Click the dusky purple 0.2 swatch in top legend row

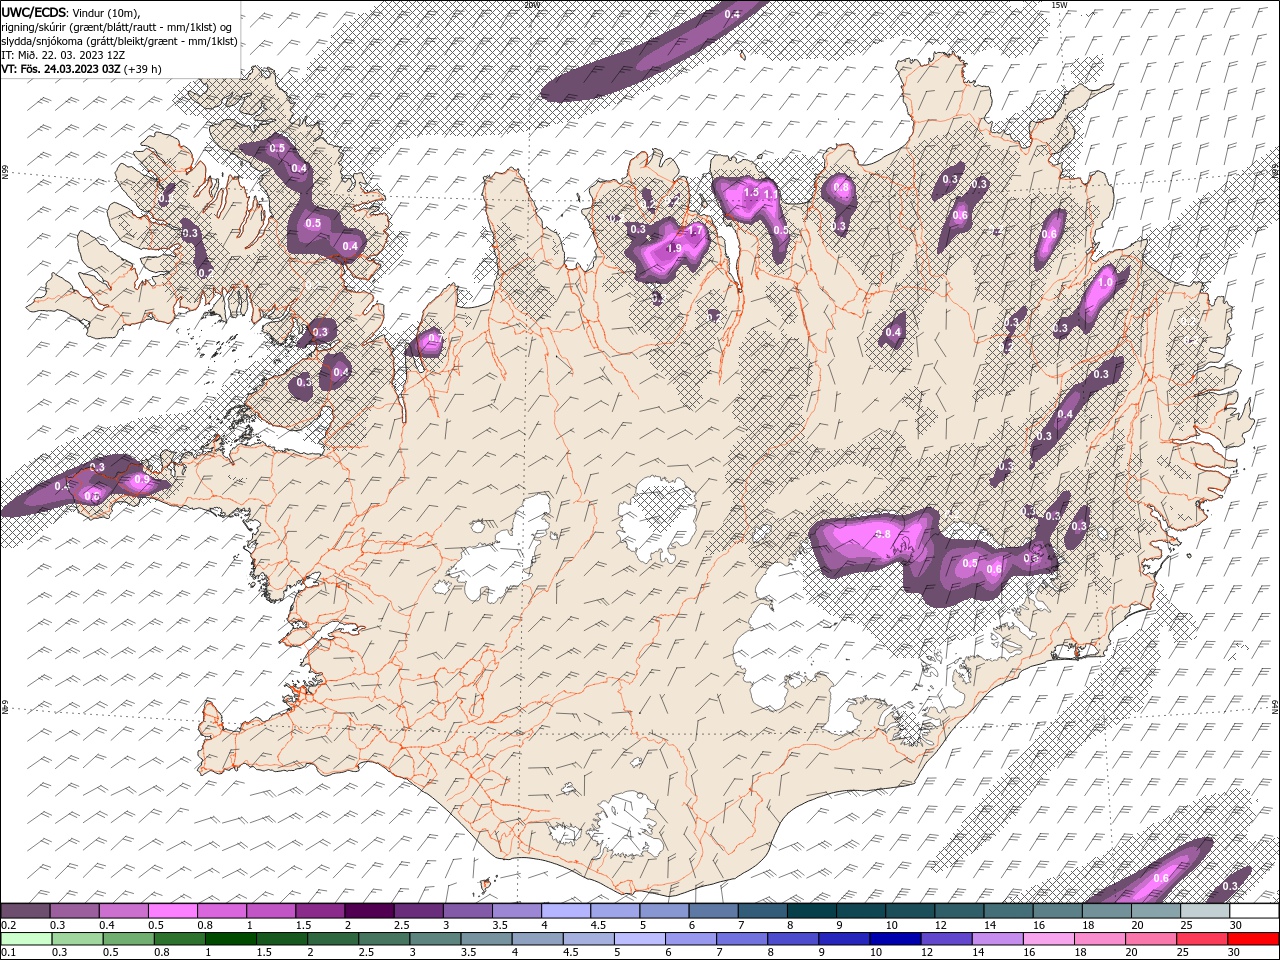point(26,911)
